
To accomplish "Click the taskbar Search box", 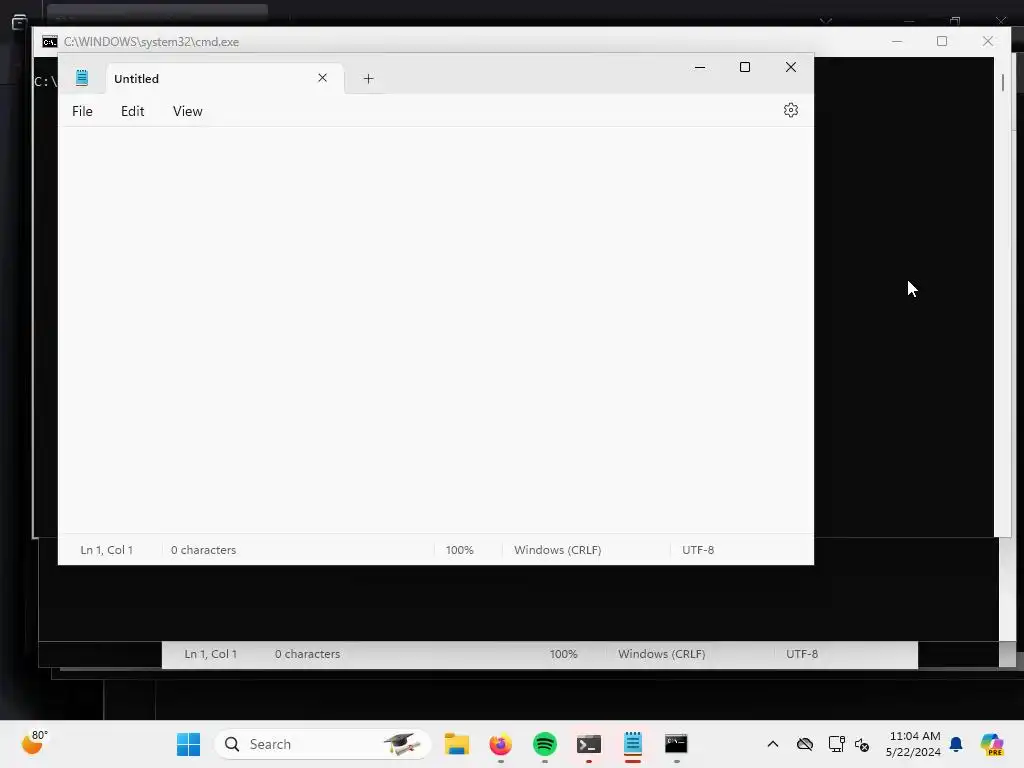I will click(x=323, y=744).
